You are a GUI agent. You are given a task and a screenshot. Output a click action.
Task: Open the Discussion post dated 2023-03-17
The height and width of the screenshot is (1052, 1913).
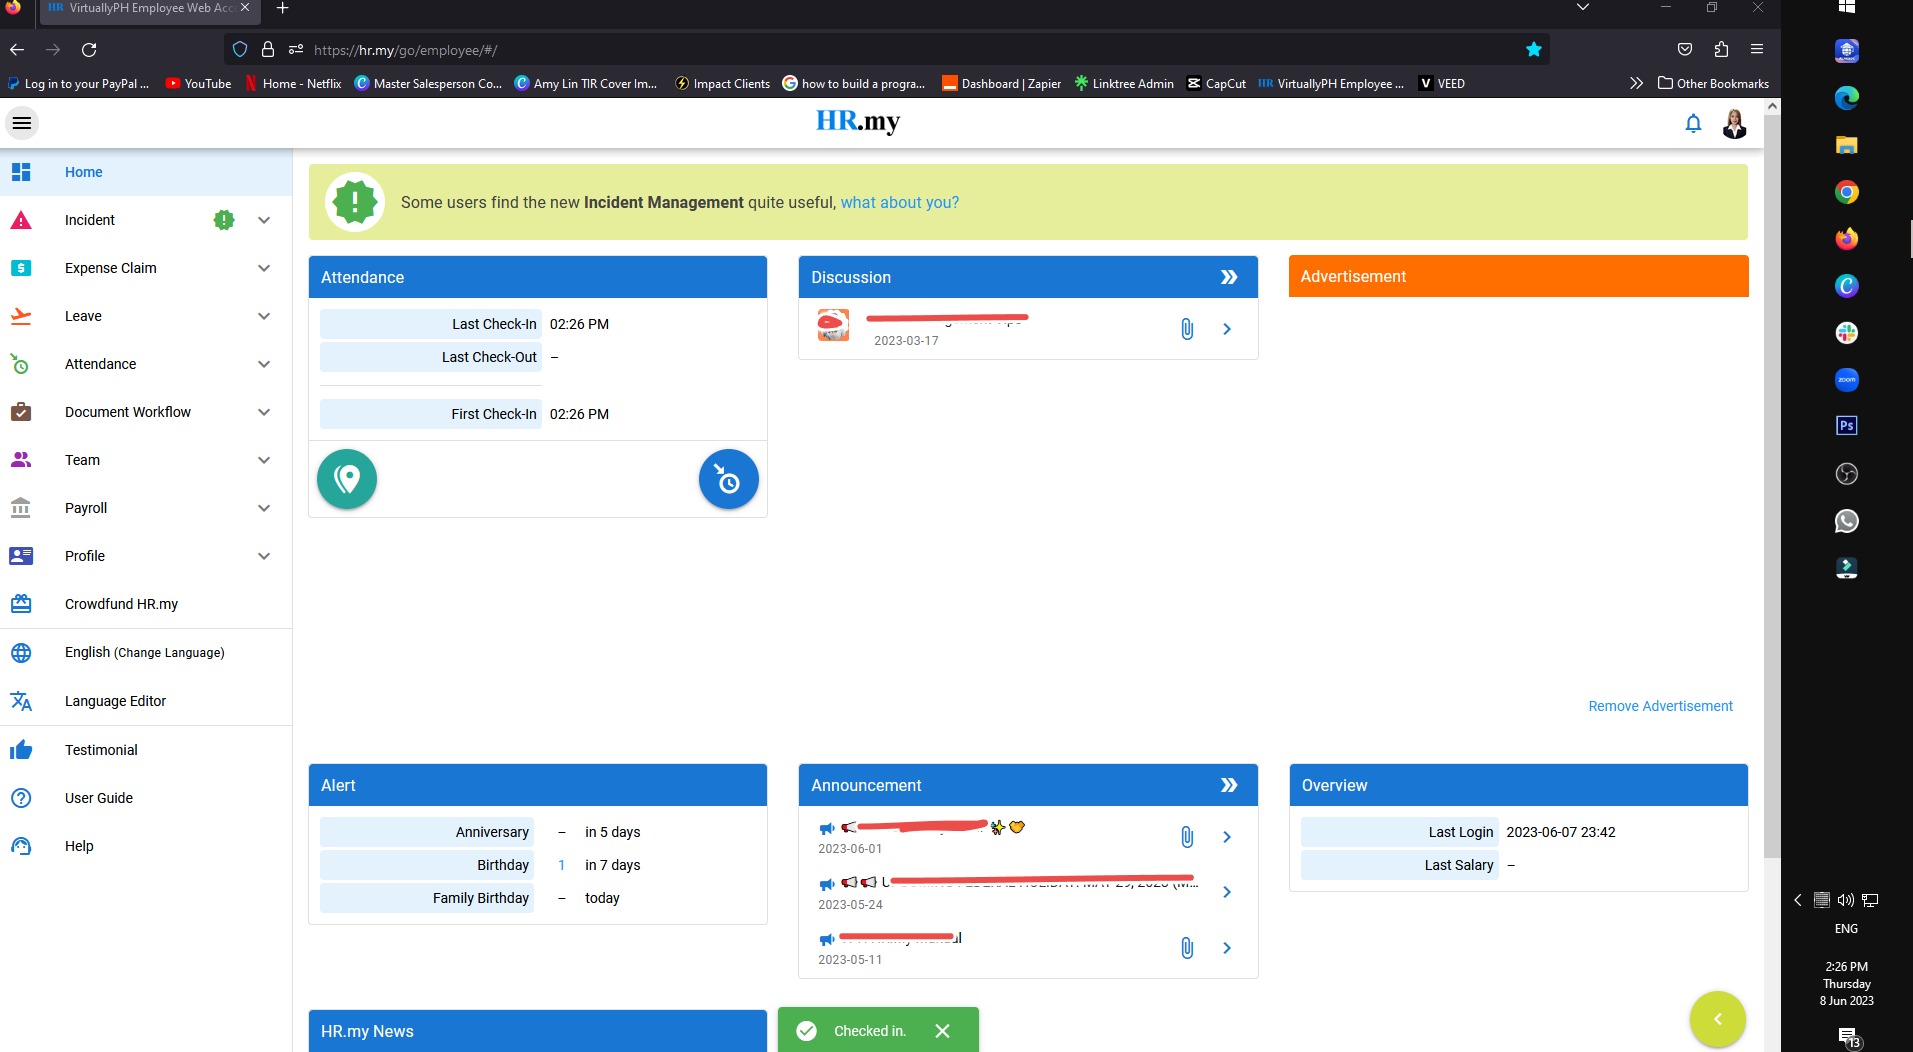pyautogui.click(x=1227, y=329)
